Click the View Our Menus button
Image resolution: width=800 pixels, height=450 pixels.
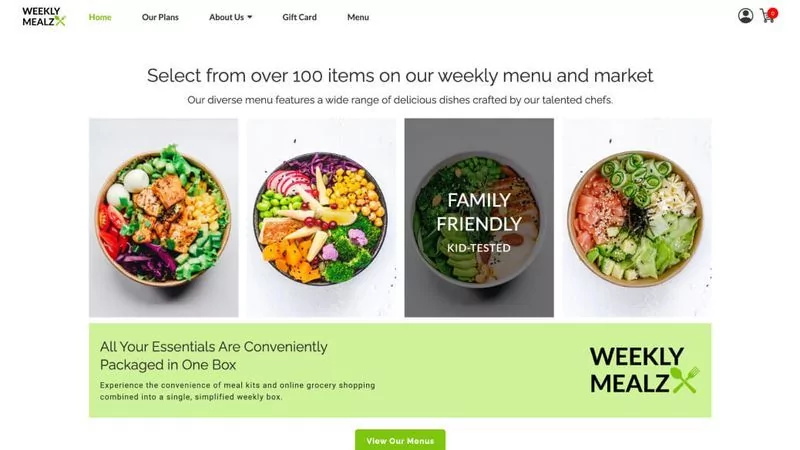400,440
